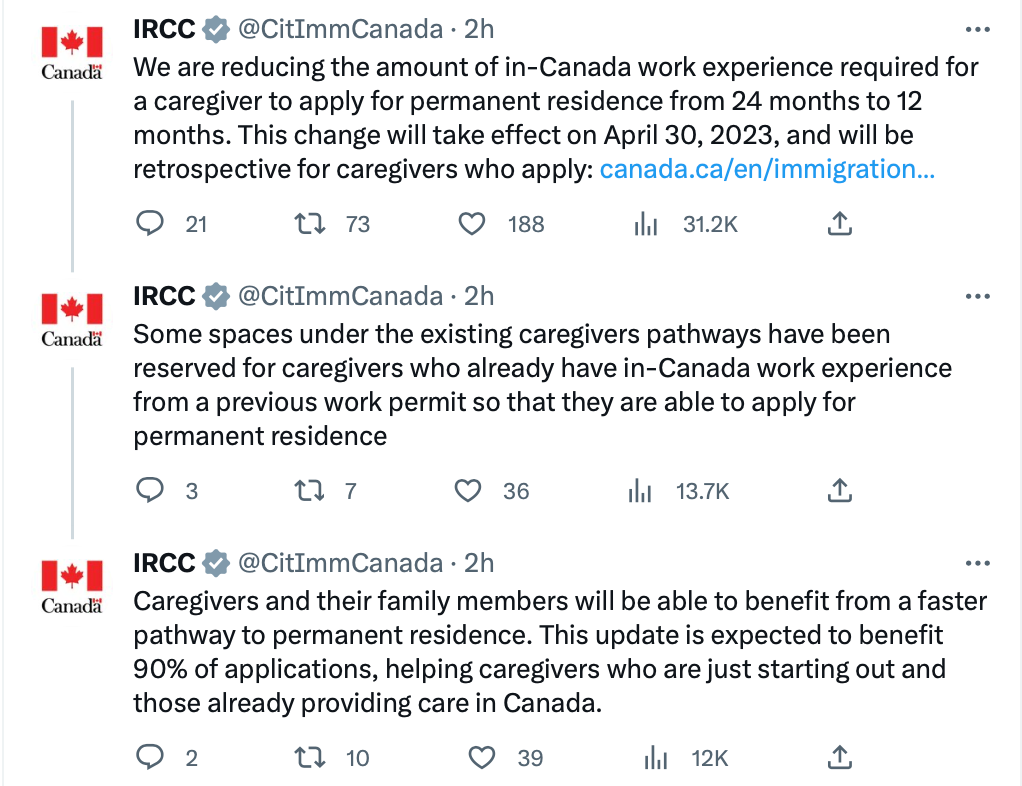Share the reserved spaces tweet
1022x786 pixels.
[840, 491]
